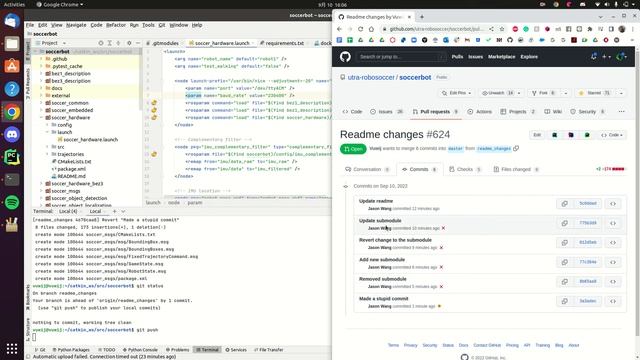Viewport: 640px width, 360px height.
Task: Open Python Console tool window tab
Action: [x=140, y=350]
